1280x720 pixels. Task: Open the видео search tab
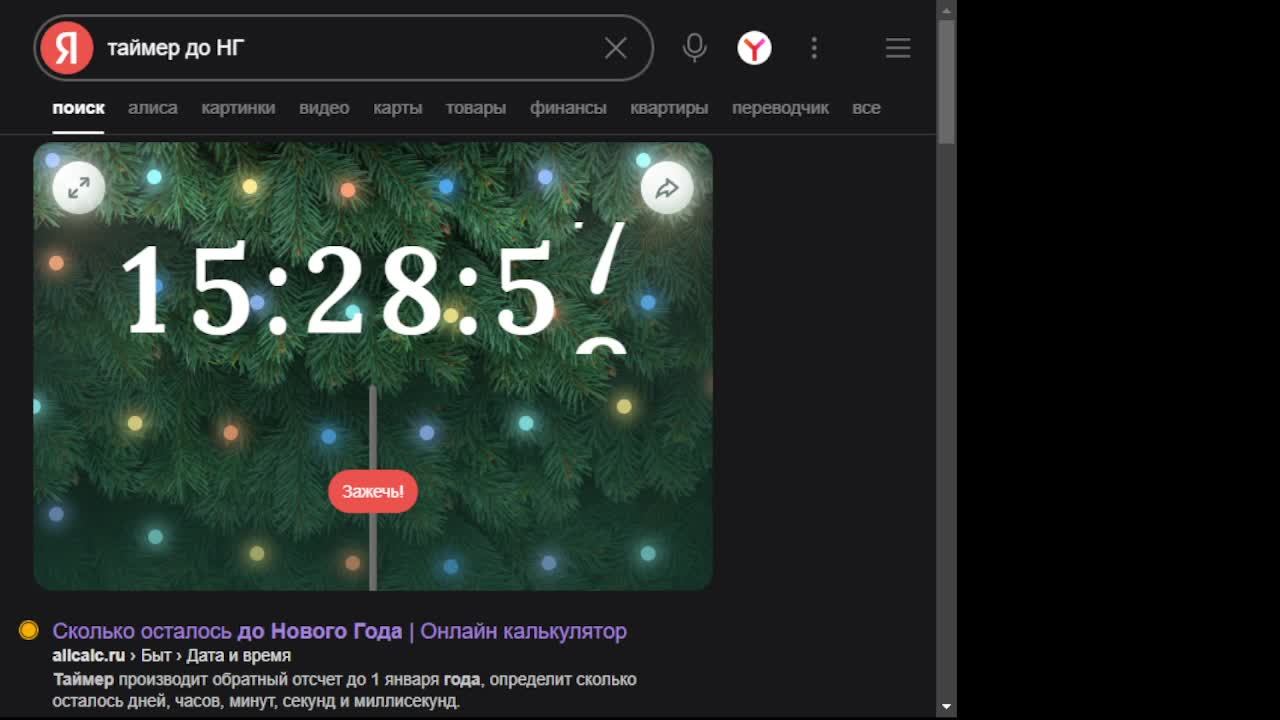[x=324, y=108]
